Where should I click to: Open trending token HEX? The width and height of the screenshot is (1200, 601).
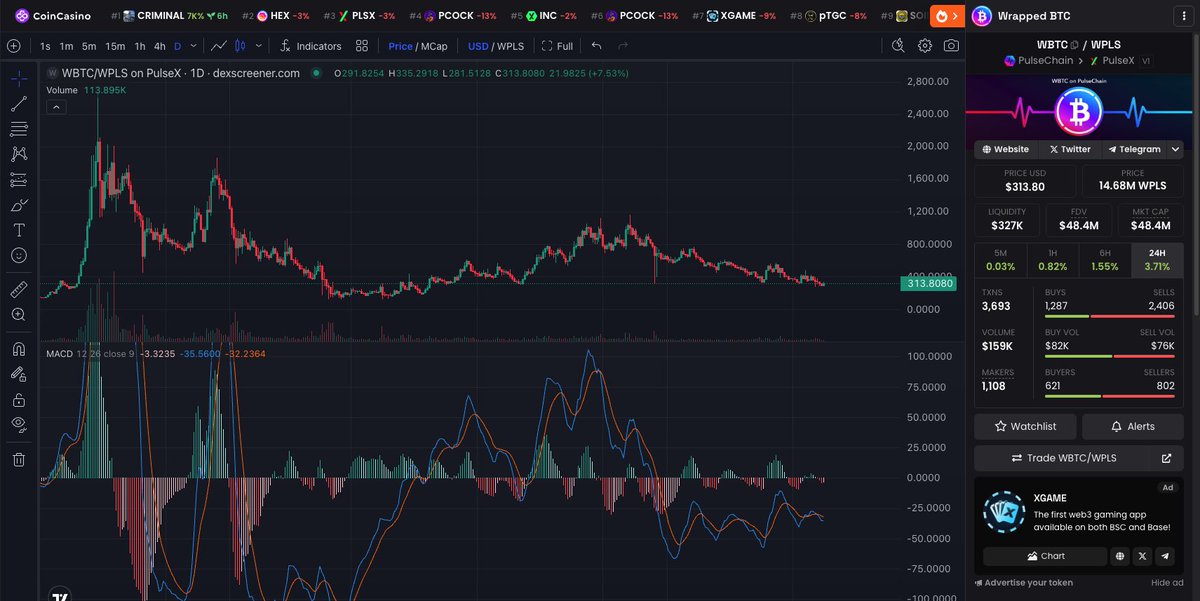pos(276,16)
